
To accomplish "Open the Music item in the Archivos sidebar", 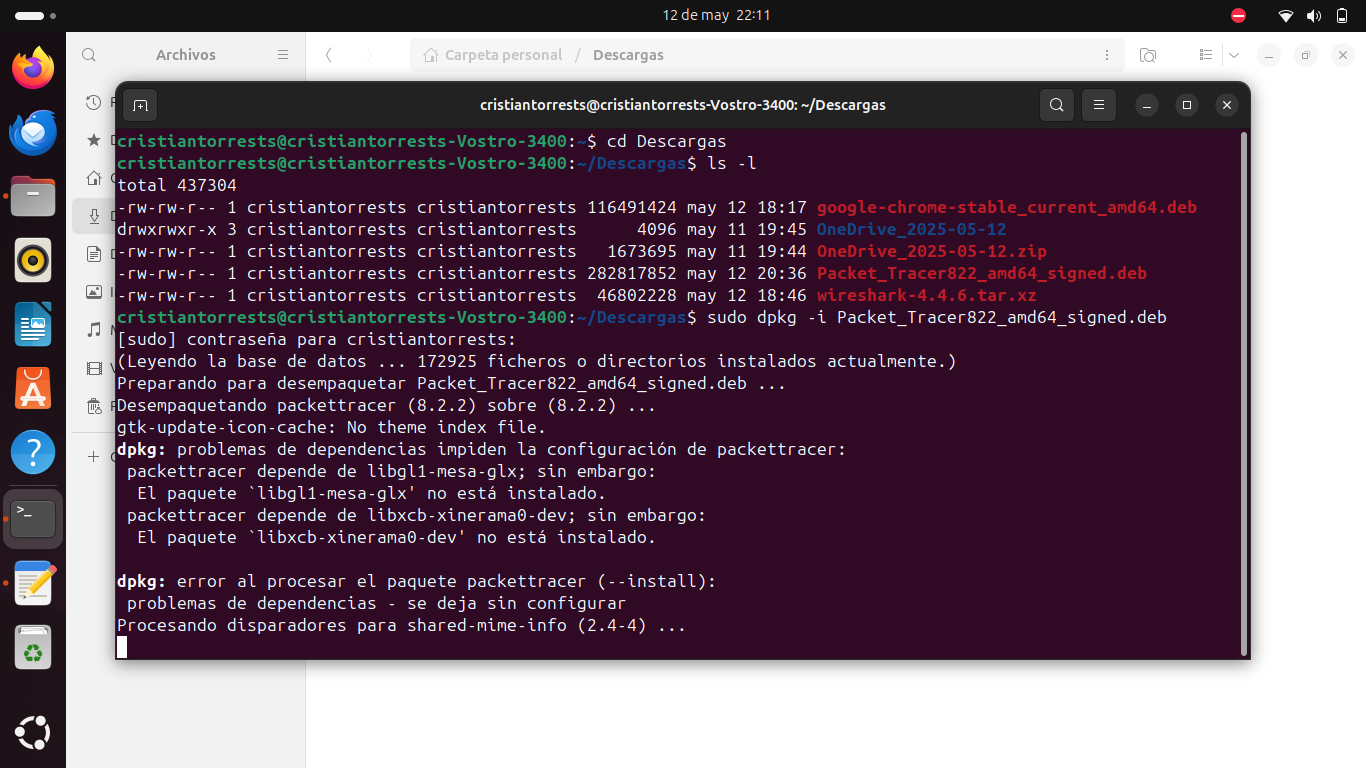I will coord(93,330).
